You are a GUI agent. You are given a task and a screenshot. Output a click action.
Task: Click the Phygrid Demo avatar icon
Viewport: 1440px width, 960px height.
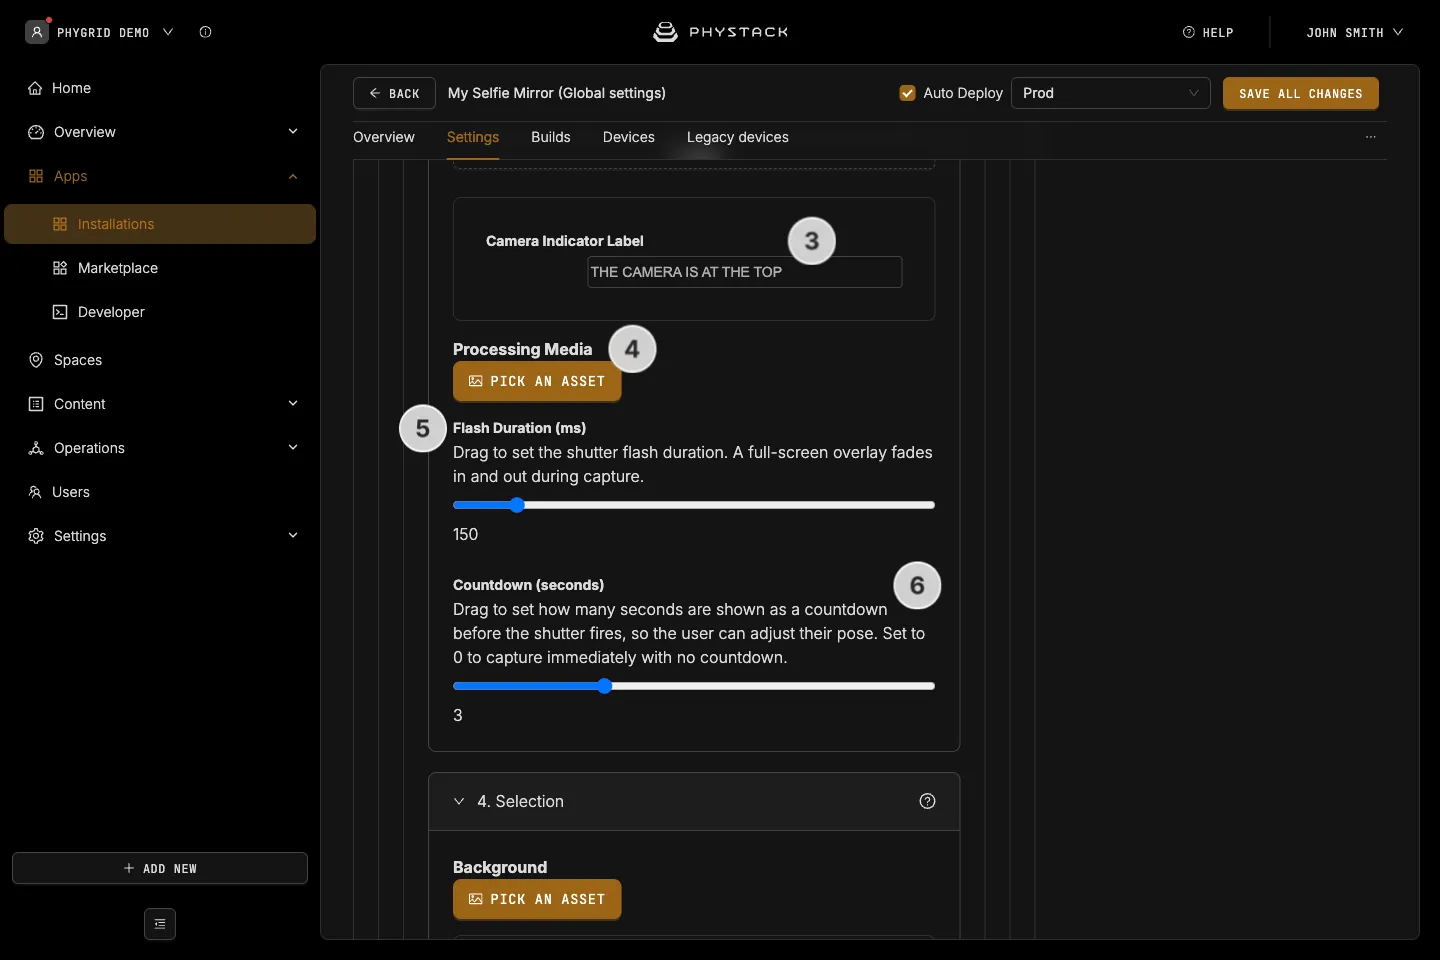tap(37, 32)
